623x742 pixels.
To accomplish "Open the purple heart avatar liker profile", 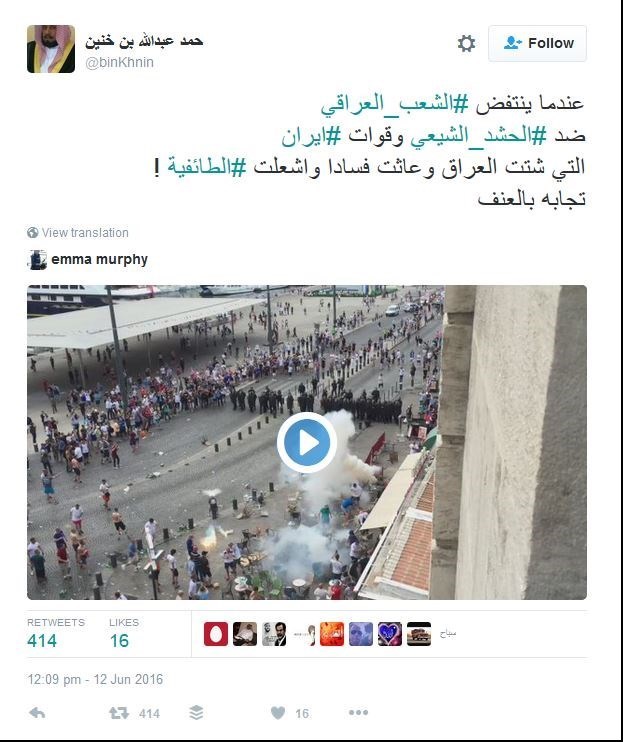I will tap(390, 634).
